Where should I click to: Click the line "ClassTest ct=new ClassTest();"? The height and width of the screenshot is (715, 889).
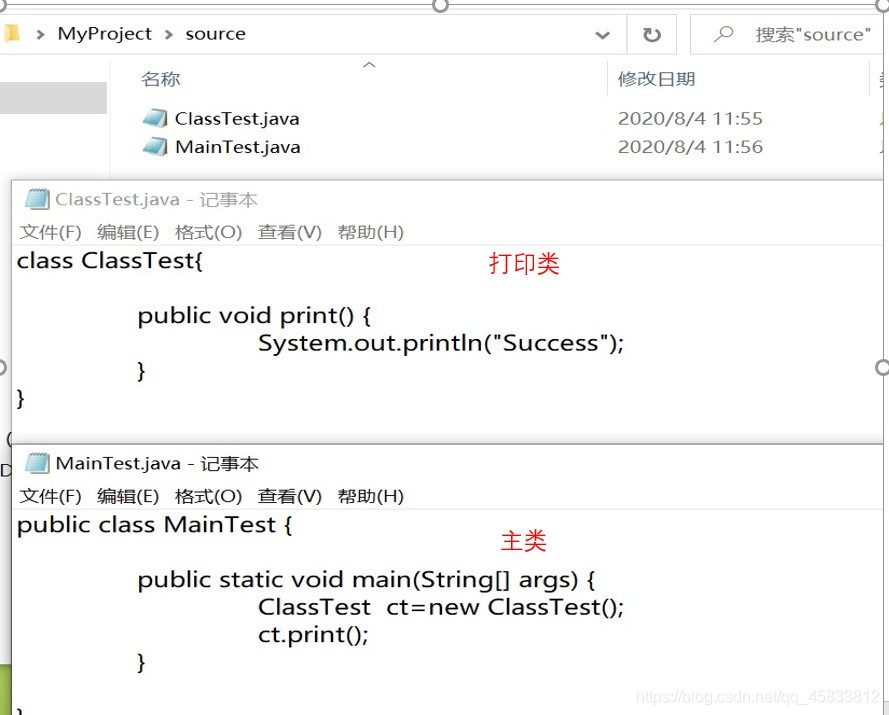tap(441, 608)
